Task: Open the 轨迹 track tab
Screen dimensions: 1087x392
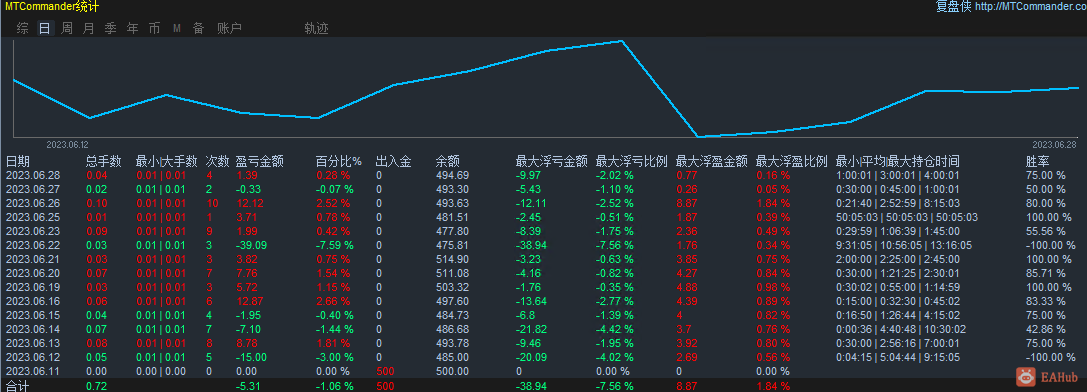Action: pos(316,28)
